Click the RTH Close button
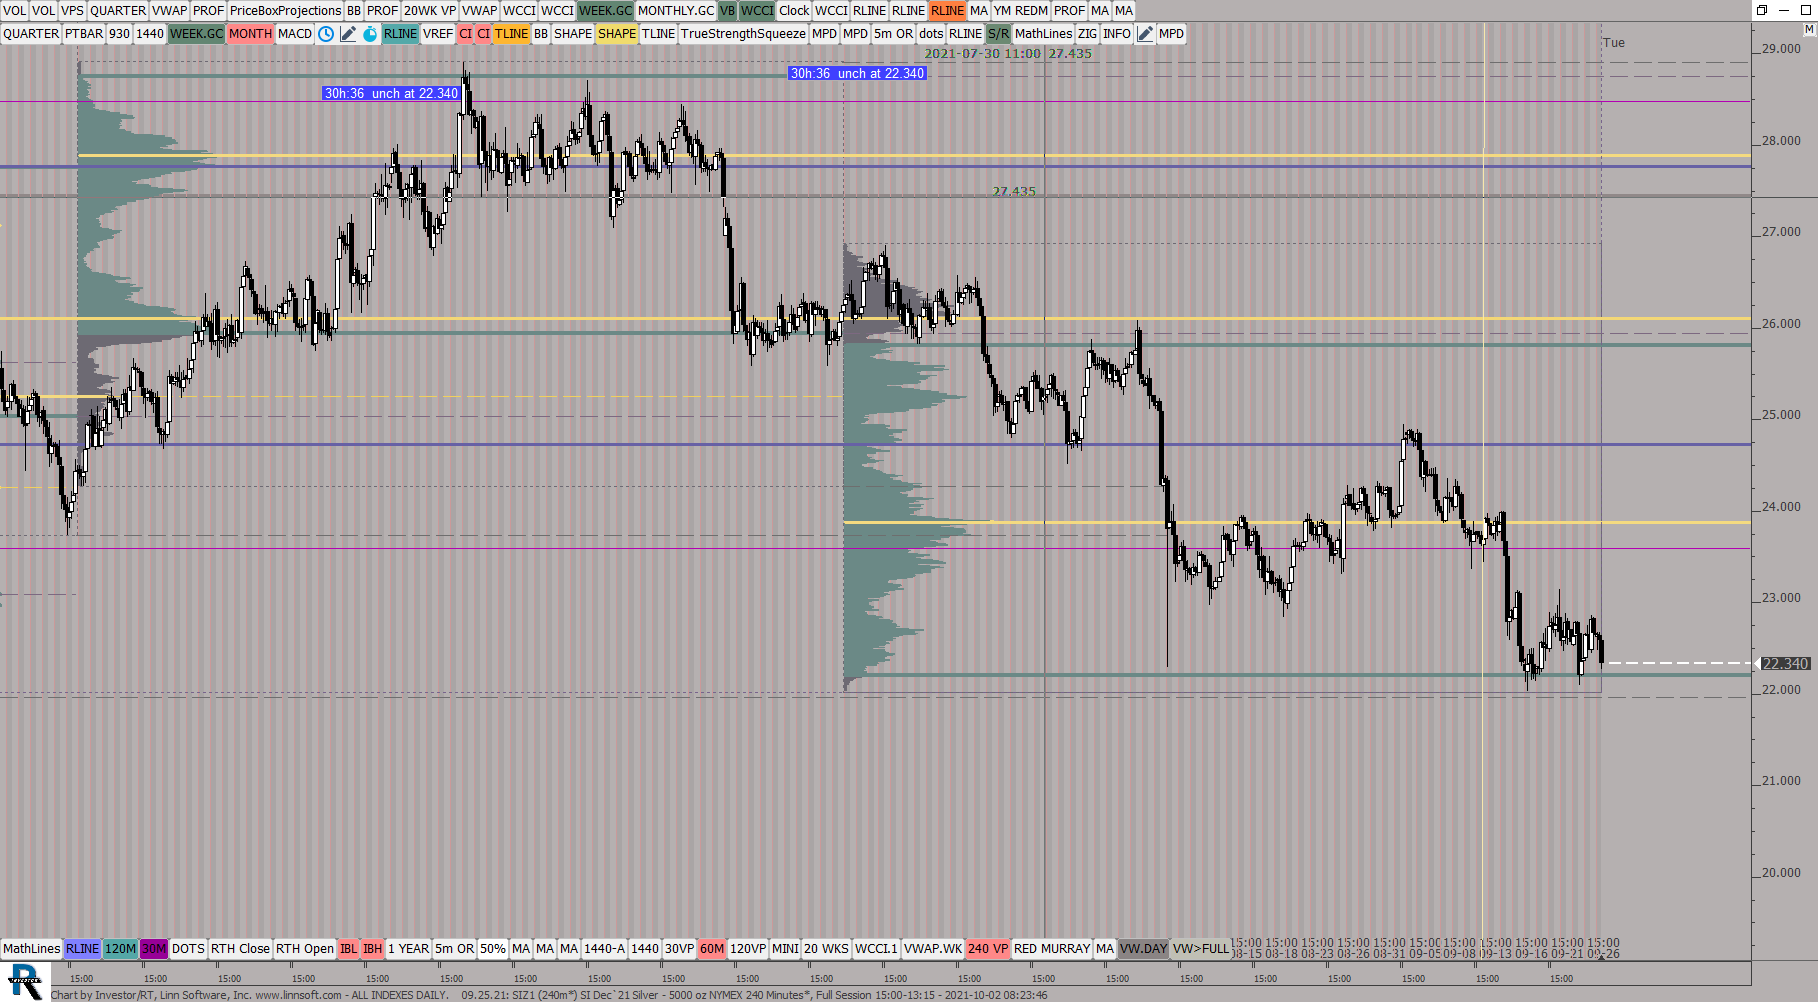Image resolution: width=1818 pixels, height=1002 pixels. (240, 949)
